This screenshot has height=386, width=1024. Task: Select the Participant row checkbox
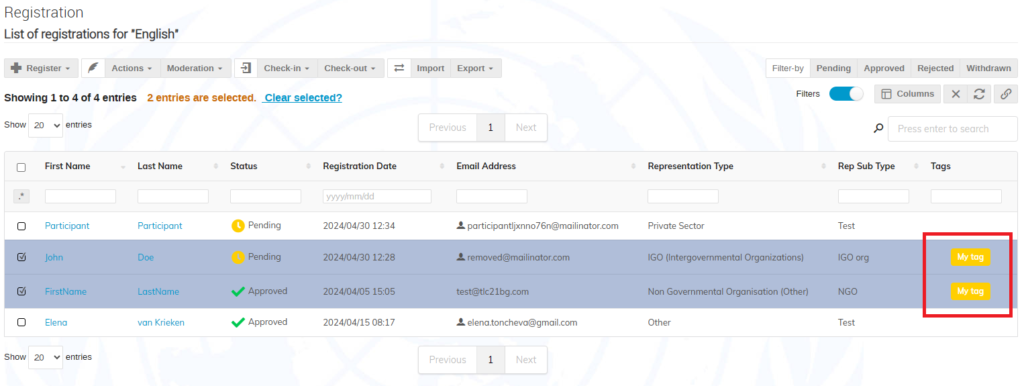click(x=22, y=226)
